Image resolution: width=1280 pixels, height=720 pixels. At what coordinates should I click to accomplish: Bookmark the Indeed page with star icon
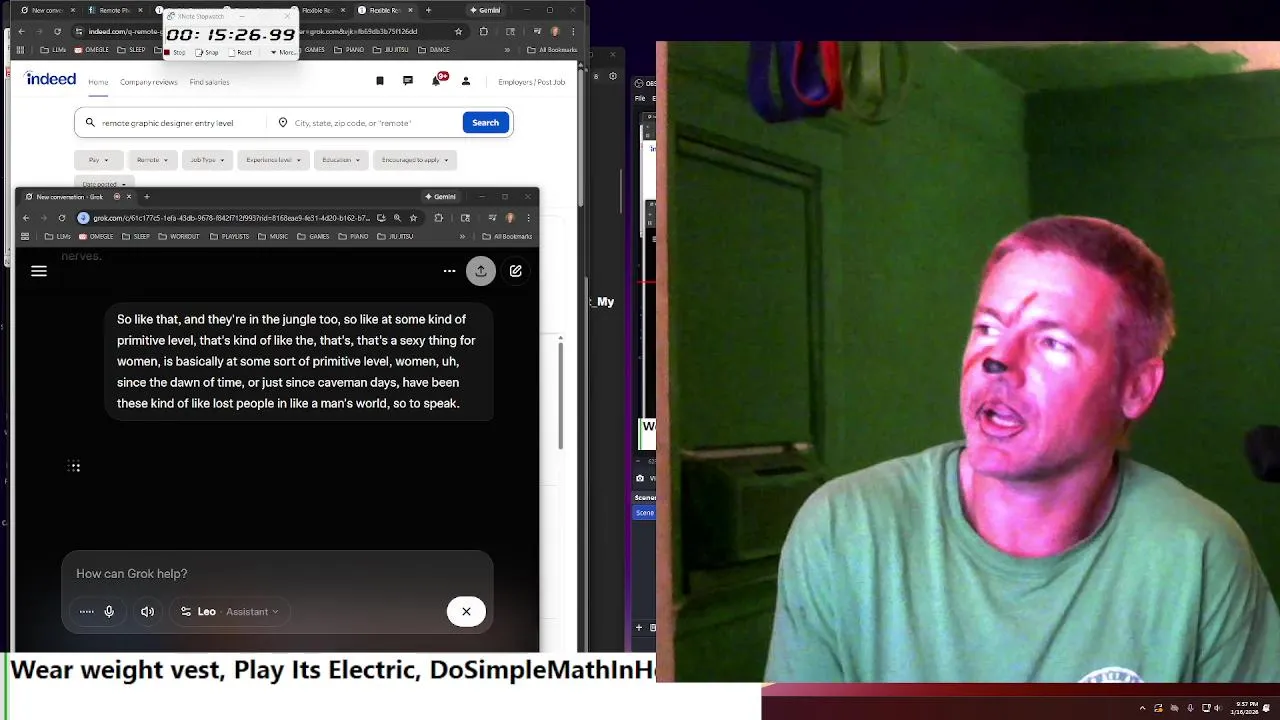[458, 31]
